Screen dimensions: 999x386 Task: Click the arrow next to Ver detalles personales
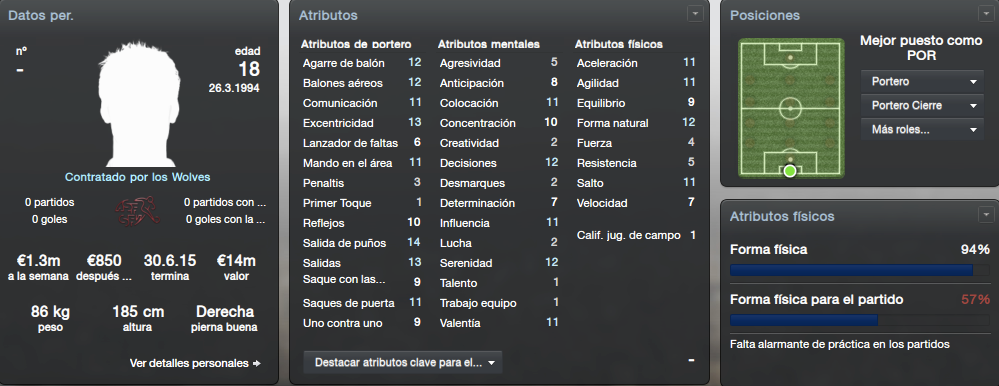[x=256, y=363]
